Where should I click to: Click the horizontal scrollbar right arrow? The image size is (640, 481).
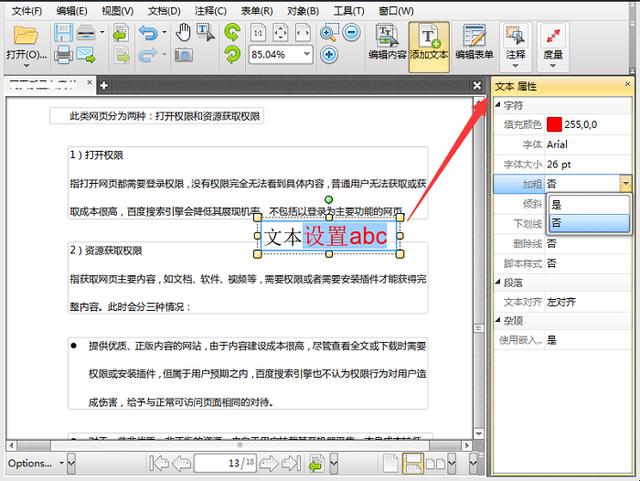pos(467,445)
